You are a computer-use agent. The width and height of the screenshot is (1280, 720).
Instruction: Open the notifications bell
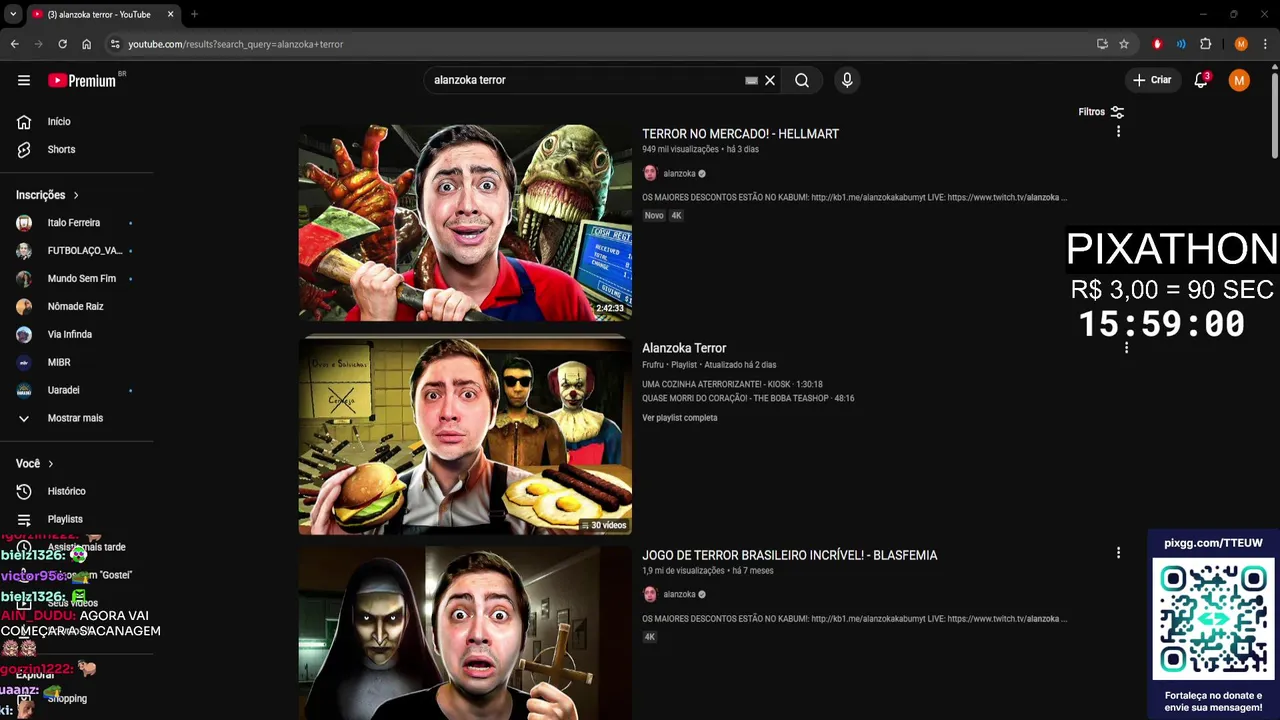tap(1201, 80)
